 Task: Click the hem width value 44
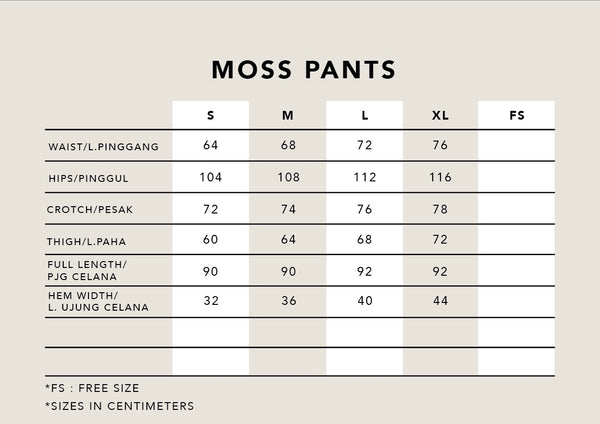coord(440,301)
